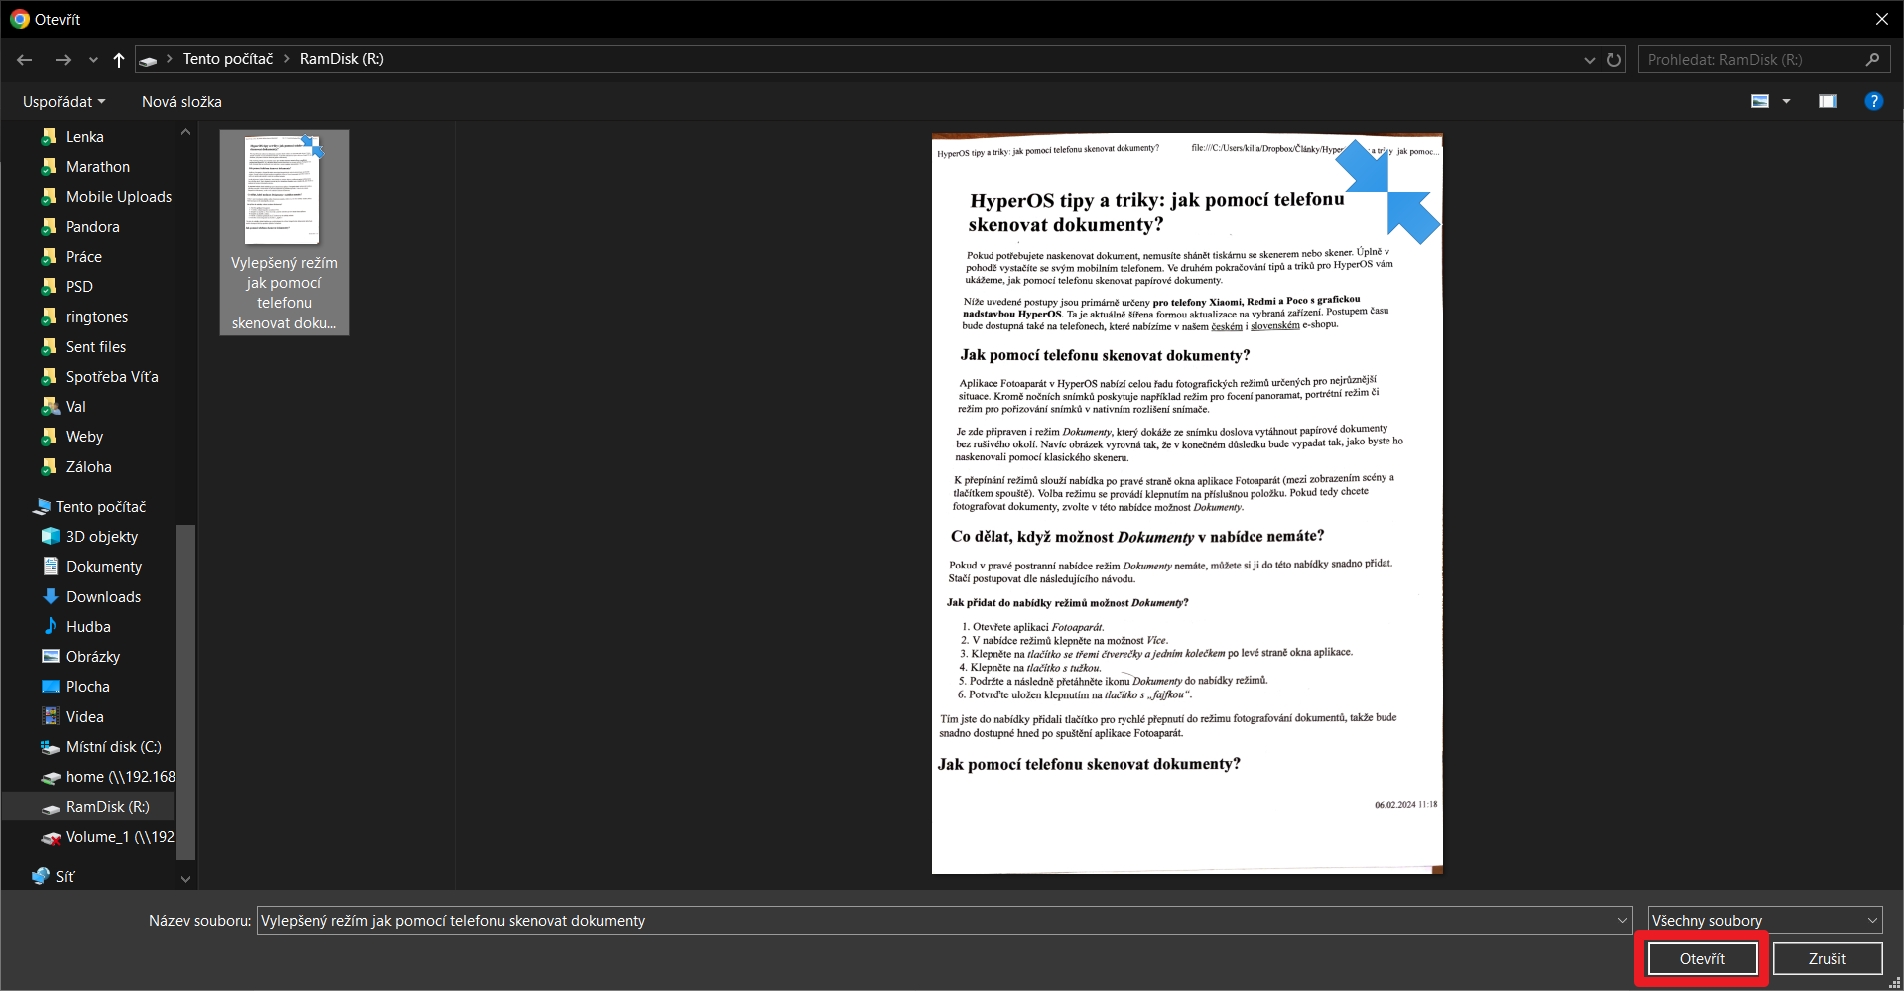This screenshot has width=1904, height=991.
Task: Click the Název souboru input field
Action: point(935,920)
